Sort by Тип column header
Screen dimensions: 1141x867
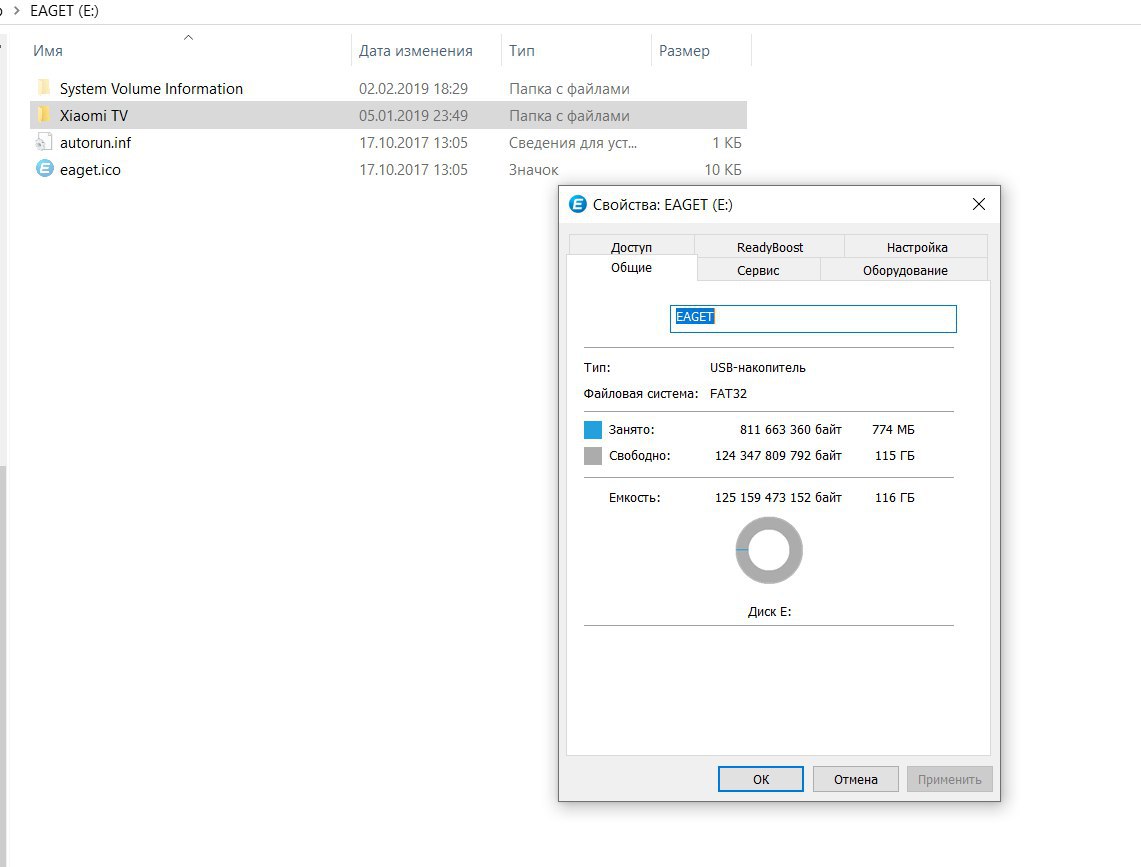522,50
